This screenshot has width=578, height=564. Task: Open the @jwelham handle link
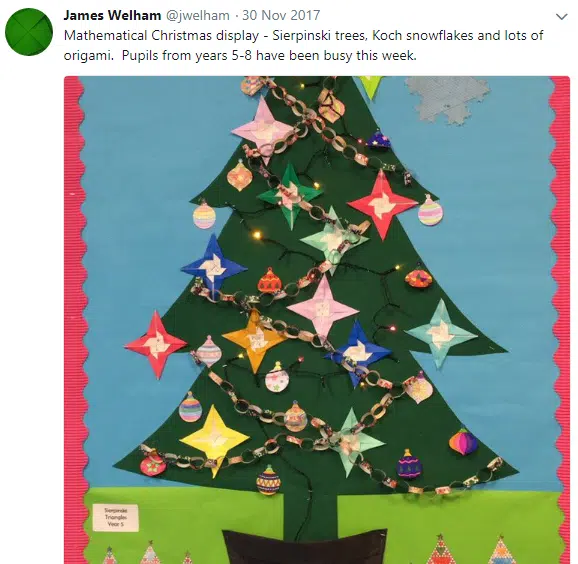(198, 15)
